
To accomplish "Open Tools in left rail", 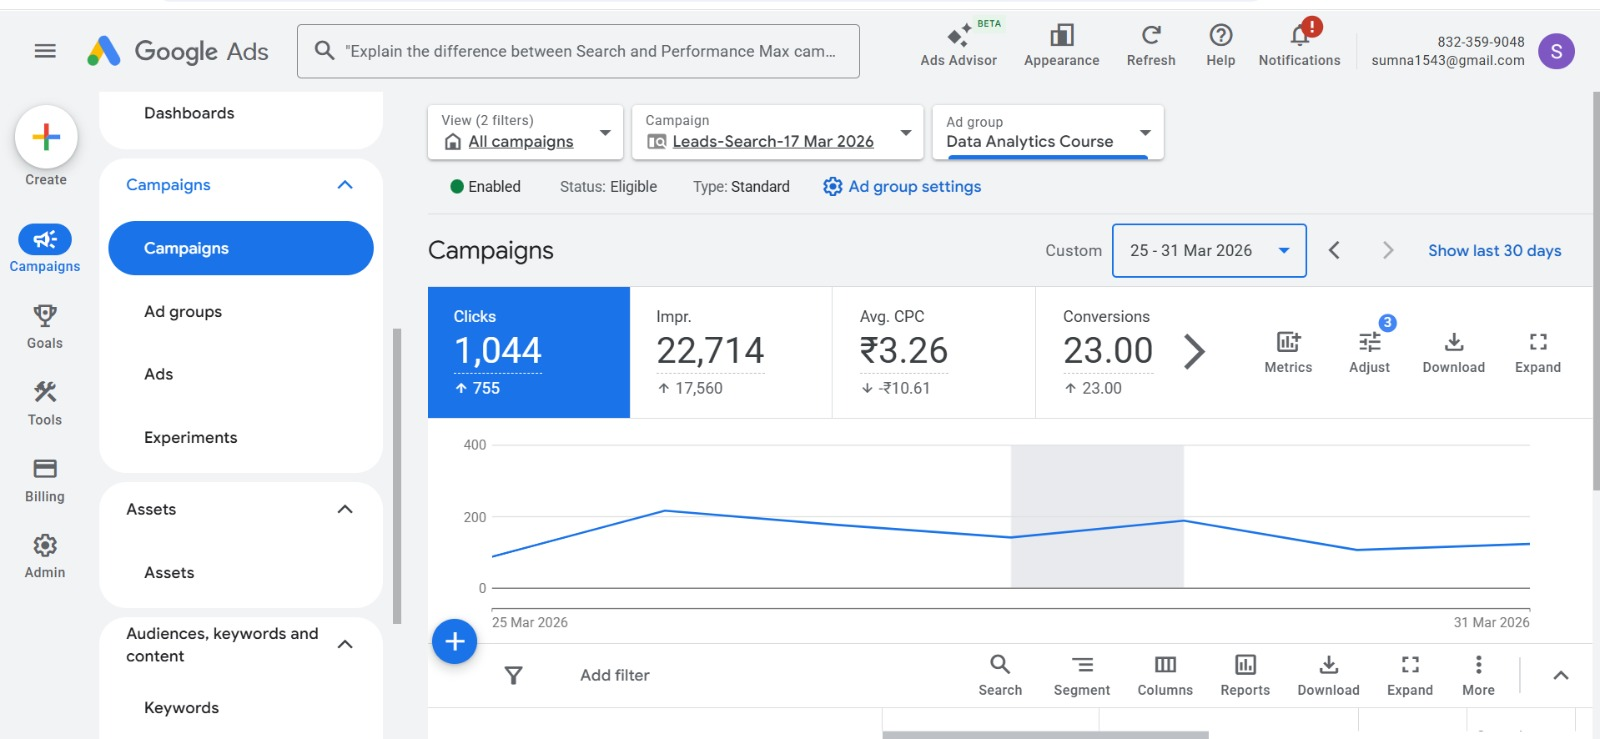I will (x=45, y=403).
